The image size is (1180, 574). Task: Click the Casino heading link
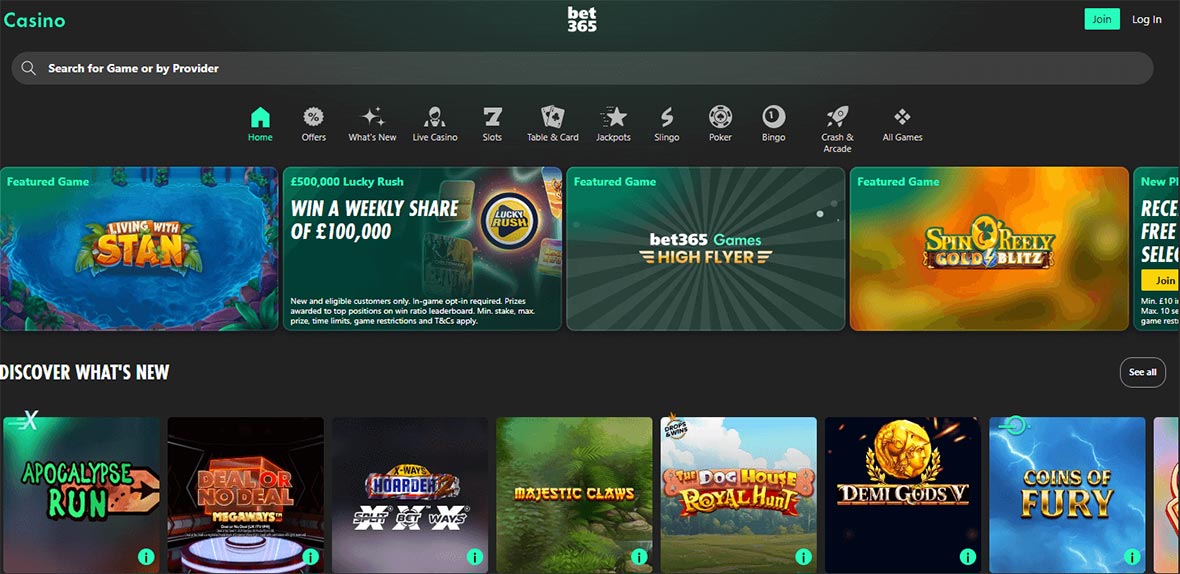pyautogui.click(x=34, y=20)
